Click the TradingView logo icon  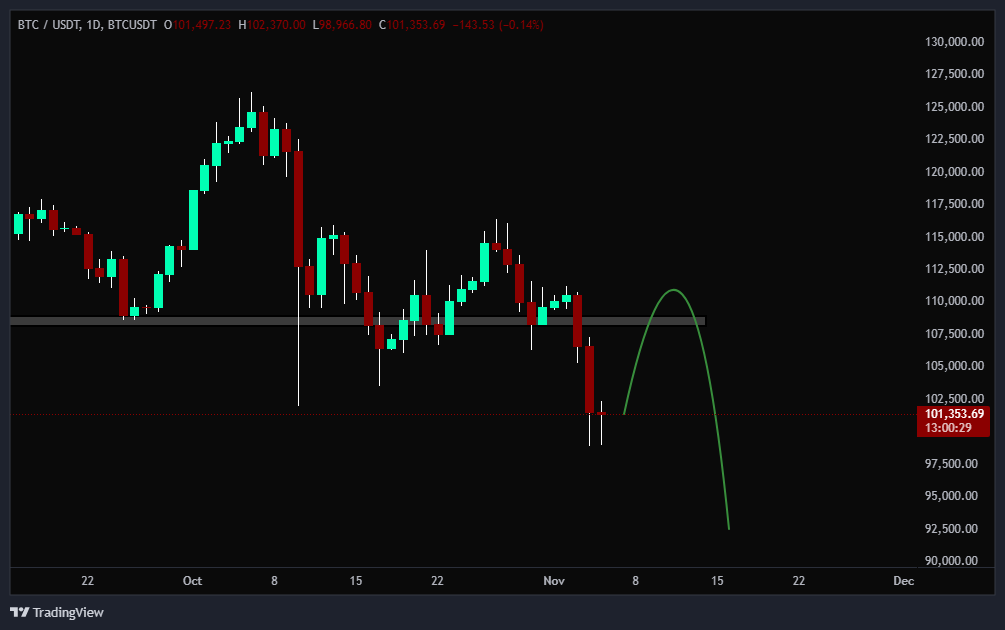(19, 612)
